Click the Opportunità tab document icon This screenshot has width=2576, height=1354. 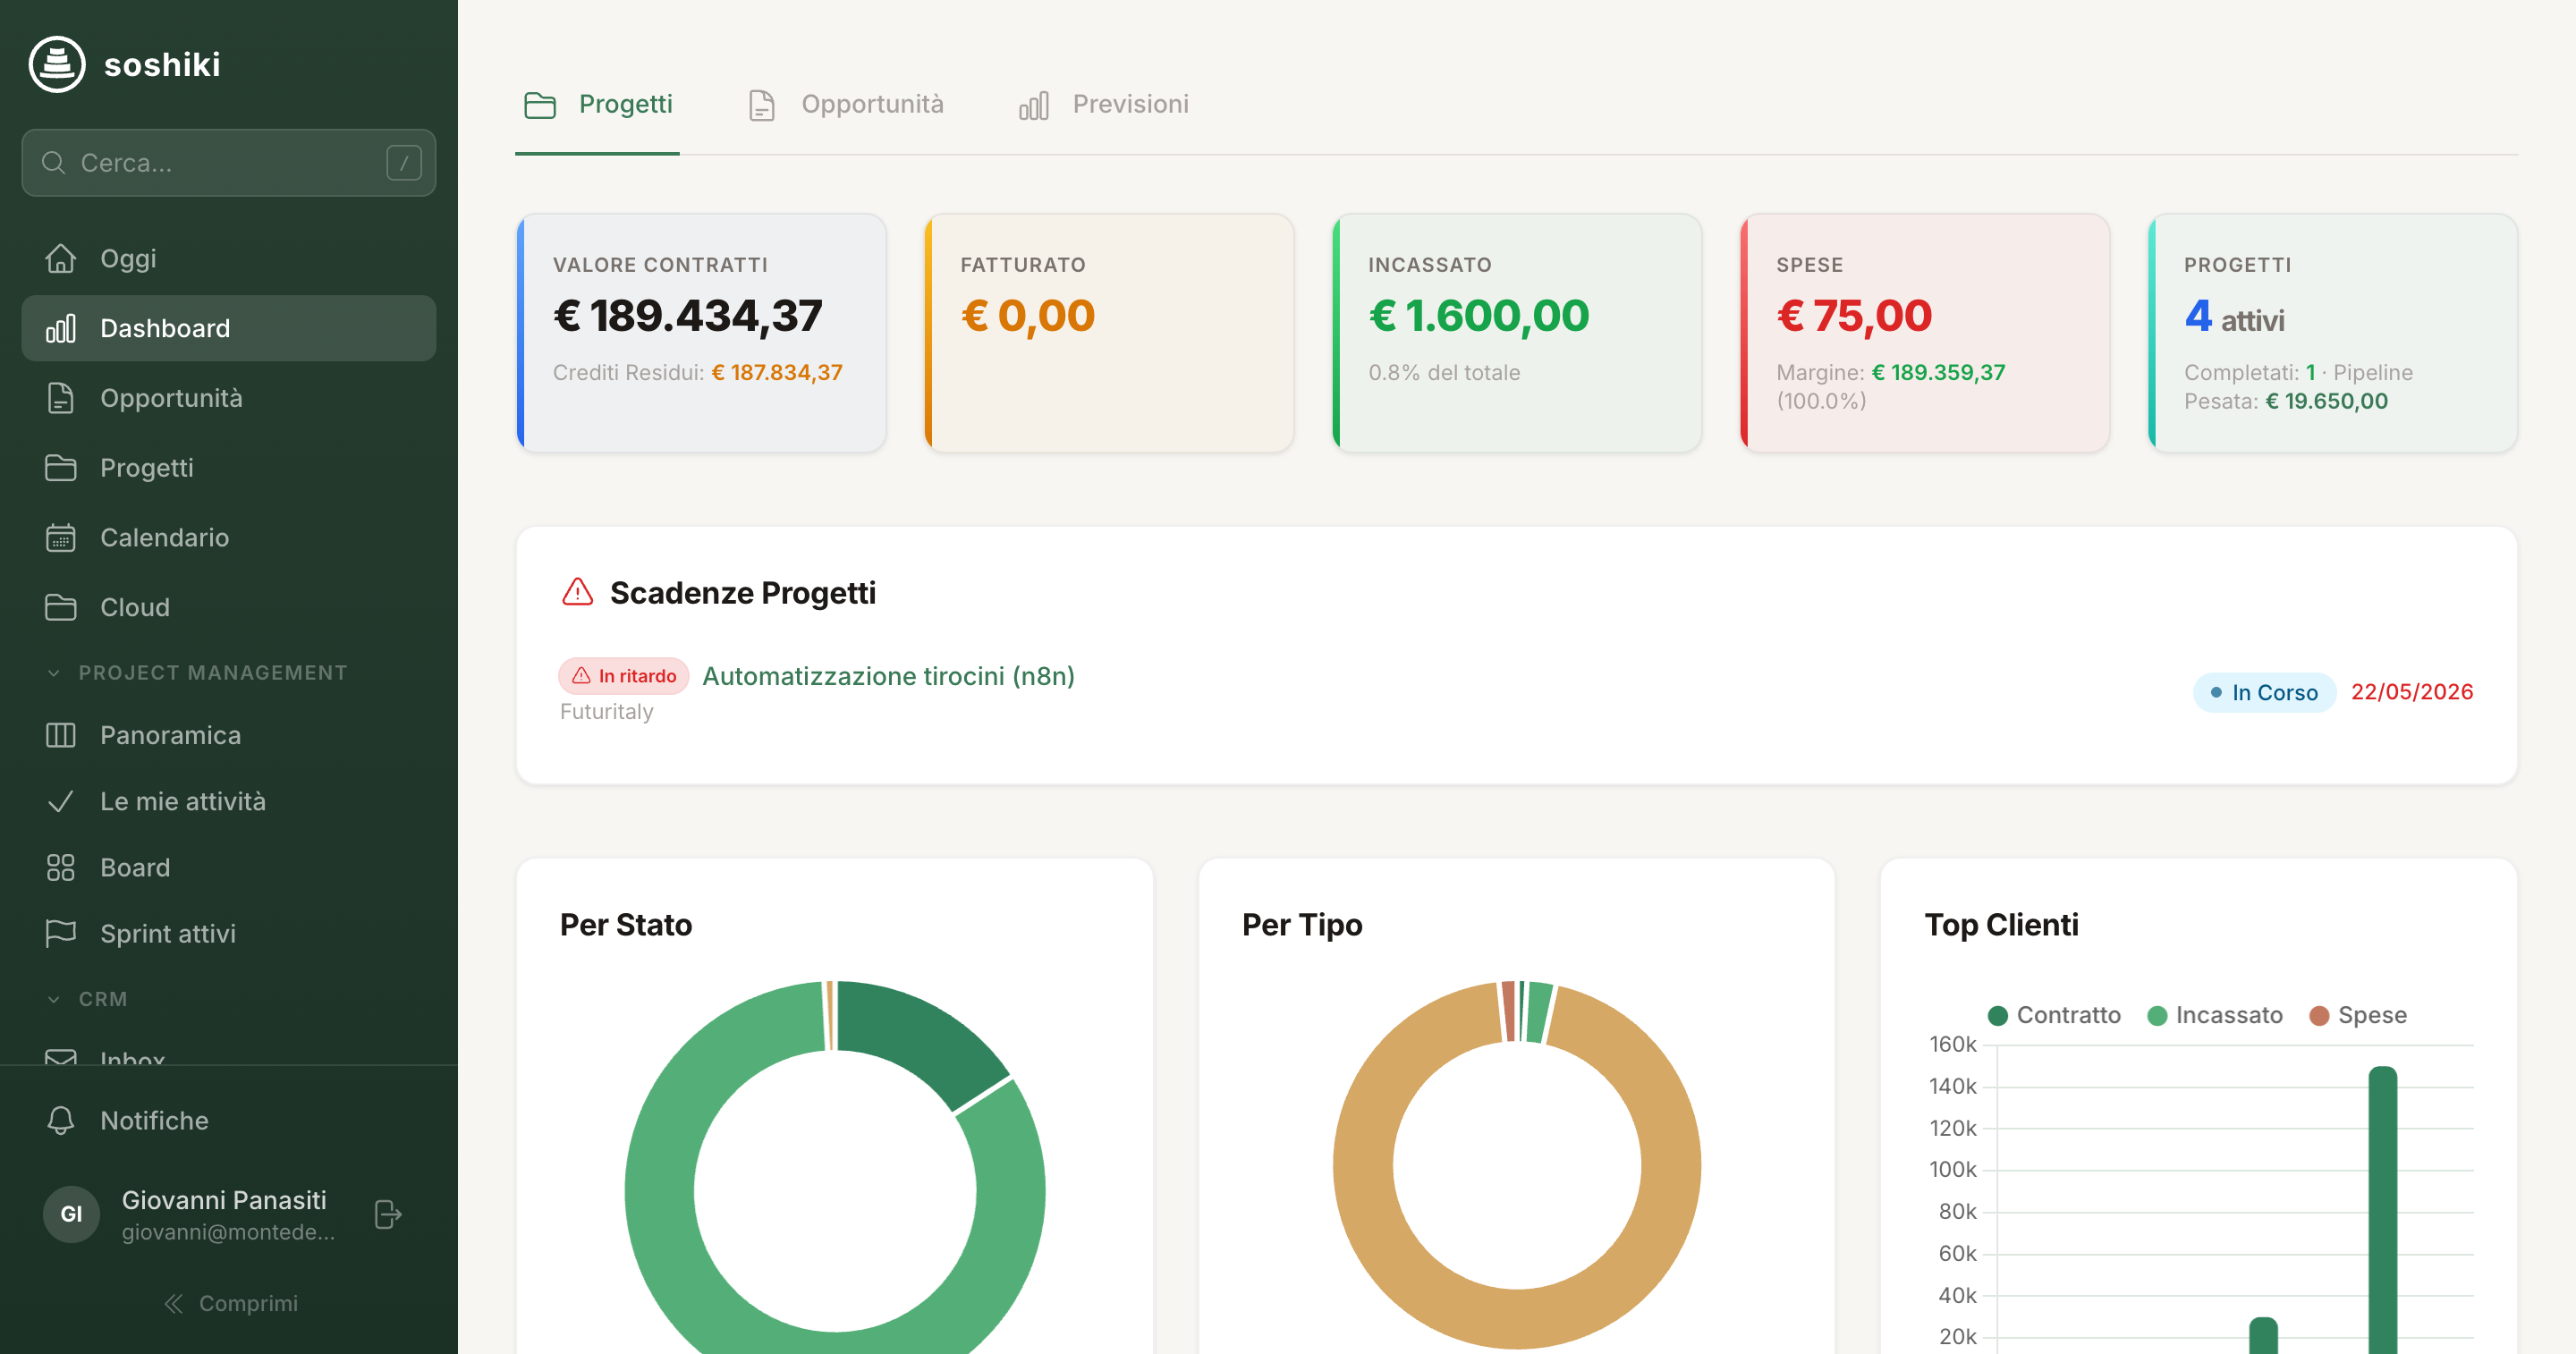tap(762, 105)
